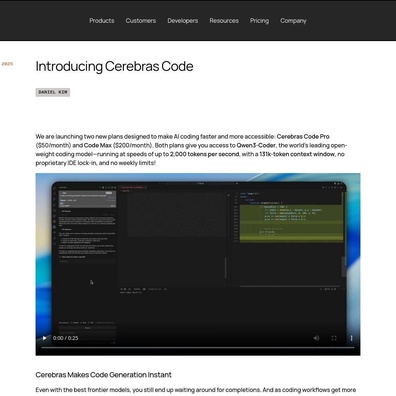Image resolution: width=396 pixels, height=396 pixels.
Task: Seek on the video progress bar
Action: pos(198,347)
